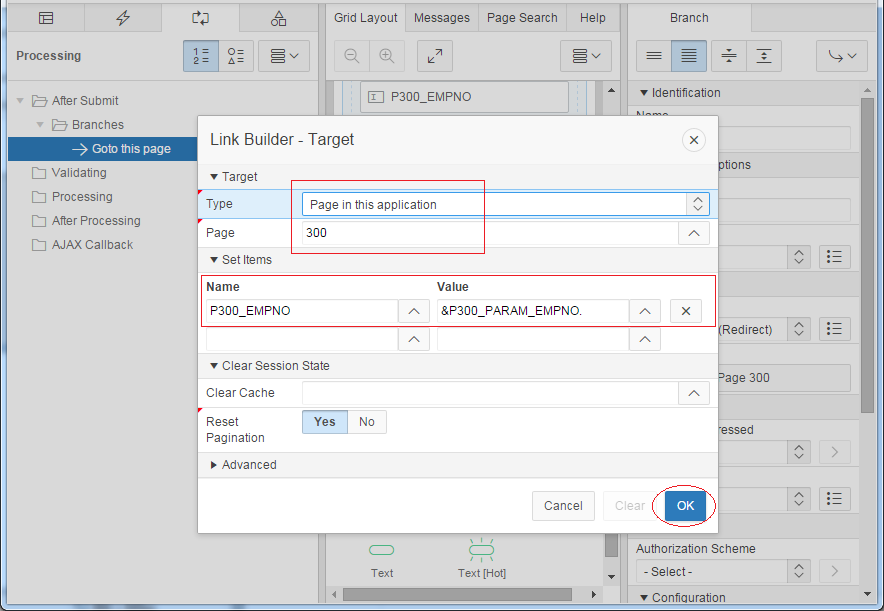The width and height of the screenshot is (884, 611).
Task: Click the empty second Name field
Action: point(302,339)
